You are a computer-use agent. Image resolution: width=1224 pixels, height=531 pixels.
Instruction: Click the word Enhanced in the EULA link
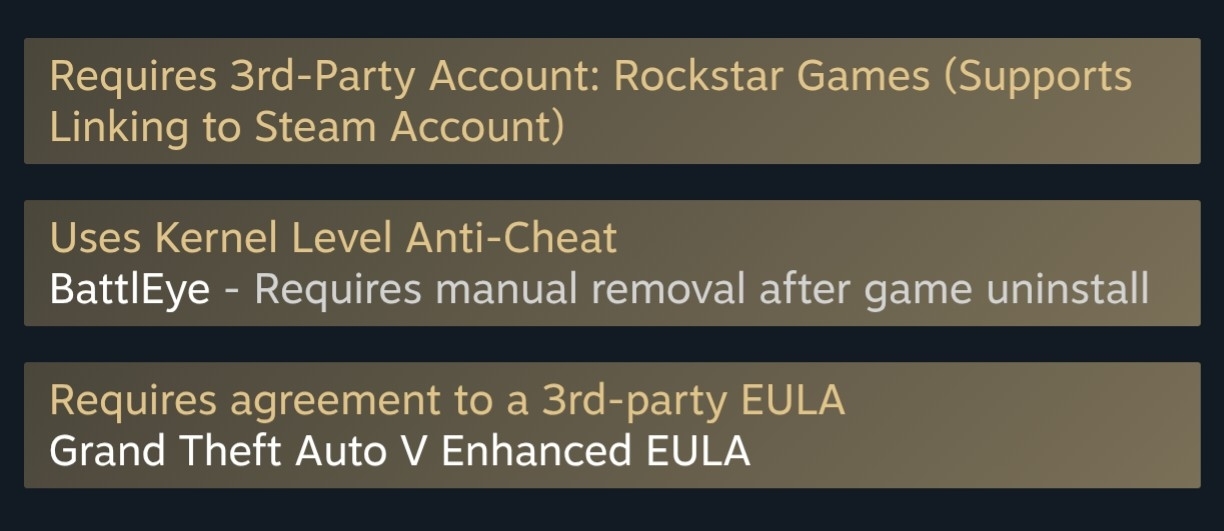(536, 452)
